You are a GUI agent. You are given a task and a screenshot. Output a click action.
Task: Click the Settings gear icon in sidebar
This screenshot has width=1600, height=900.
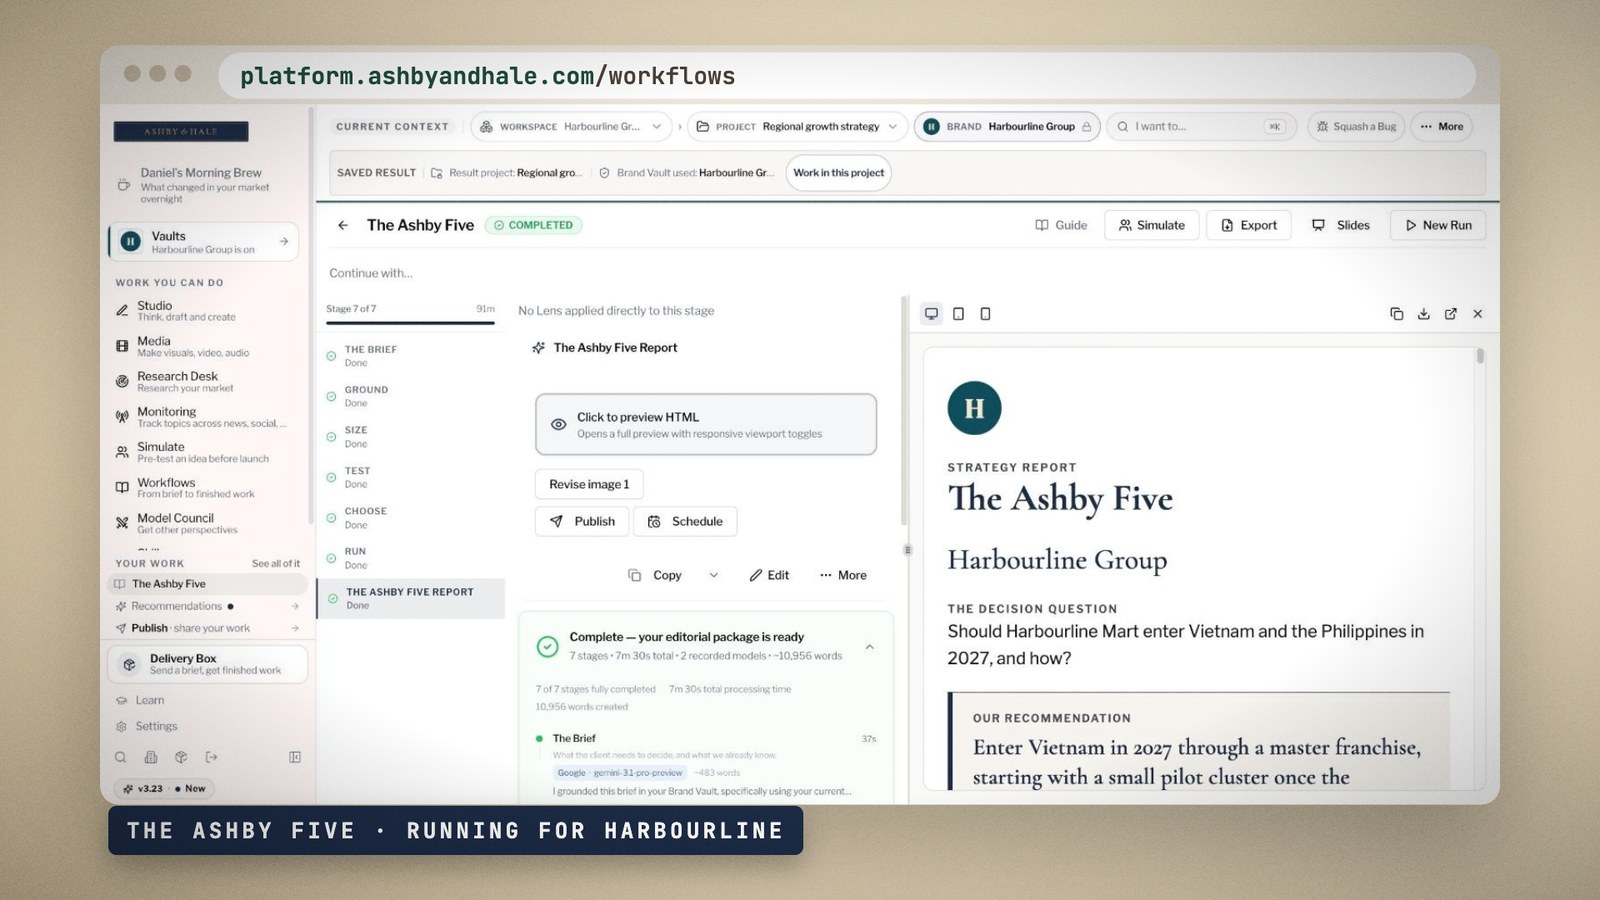121,727
